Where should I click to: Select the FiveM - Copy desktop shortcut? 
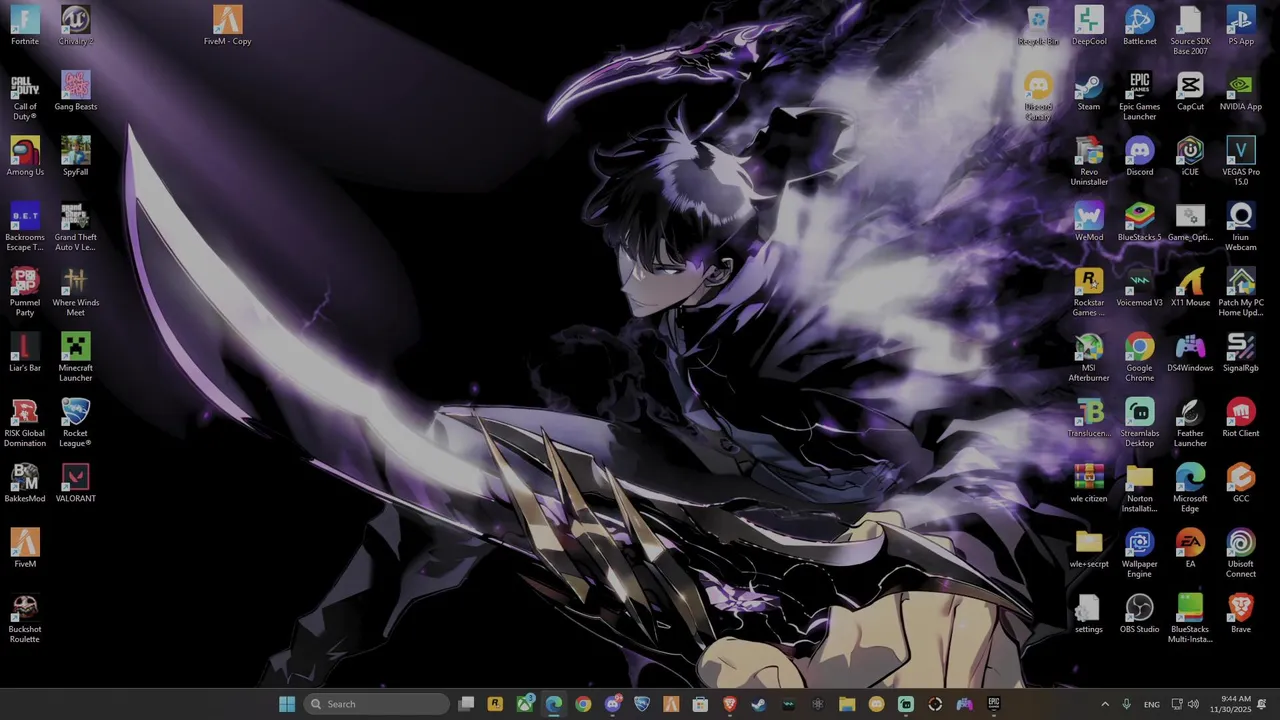click(x=227, y=25)
